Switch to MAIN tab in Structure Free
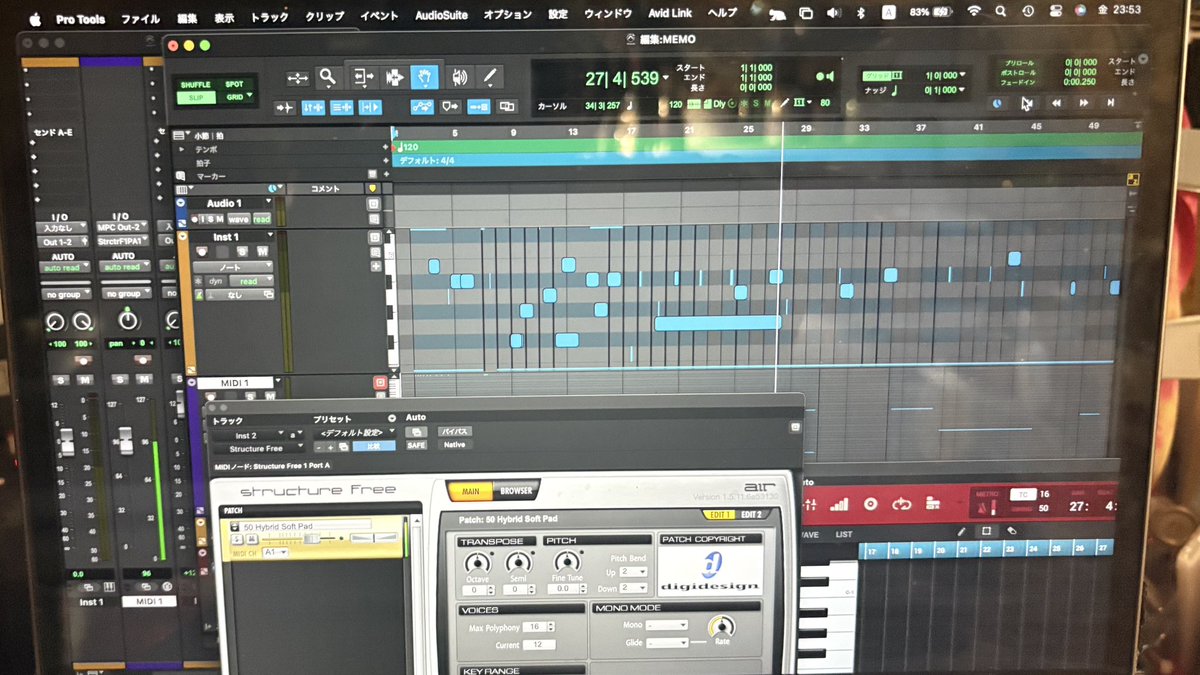Viewport: 1200px width, 675px height. point(469,491)
